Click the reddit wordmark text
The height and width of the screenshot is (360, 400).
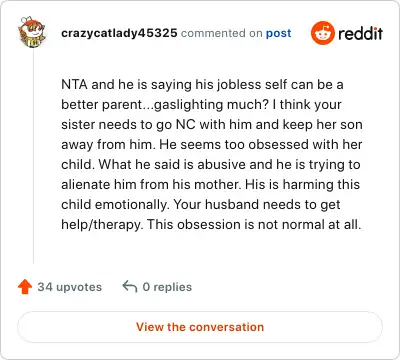(x=360, y=33)
